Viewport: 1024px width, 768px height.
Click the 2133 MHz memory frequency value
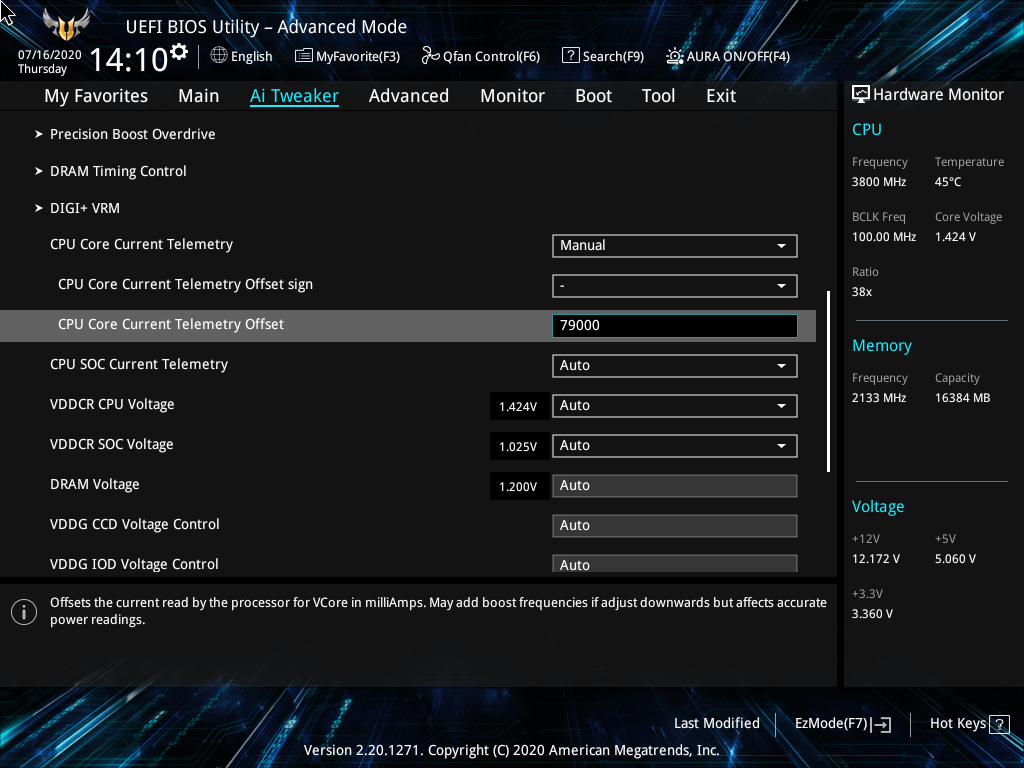pos(879,398)
